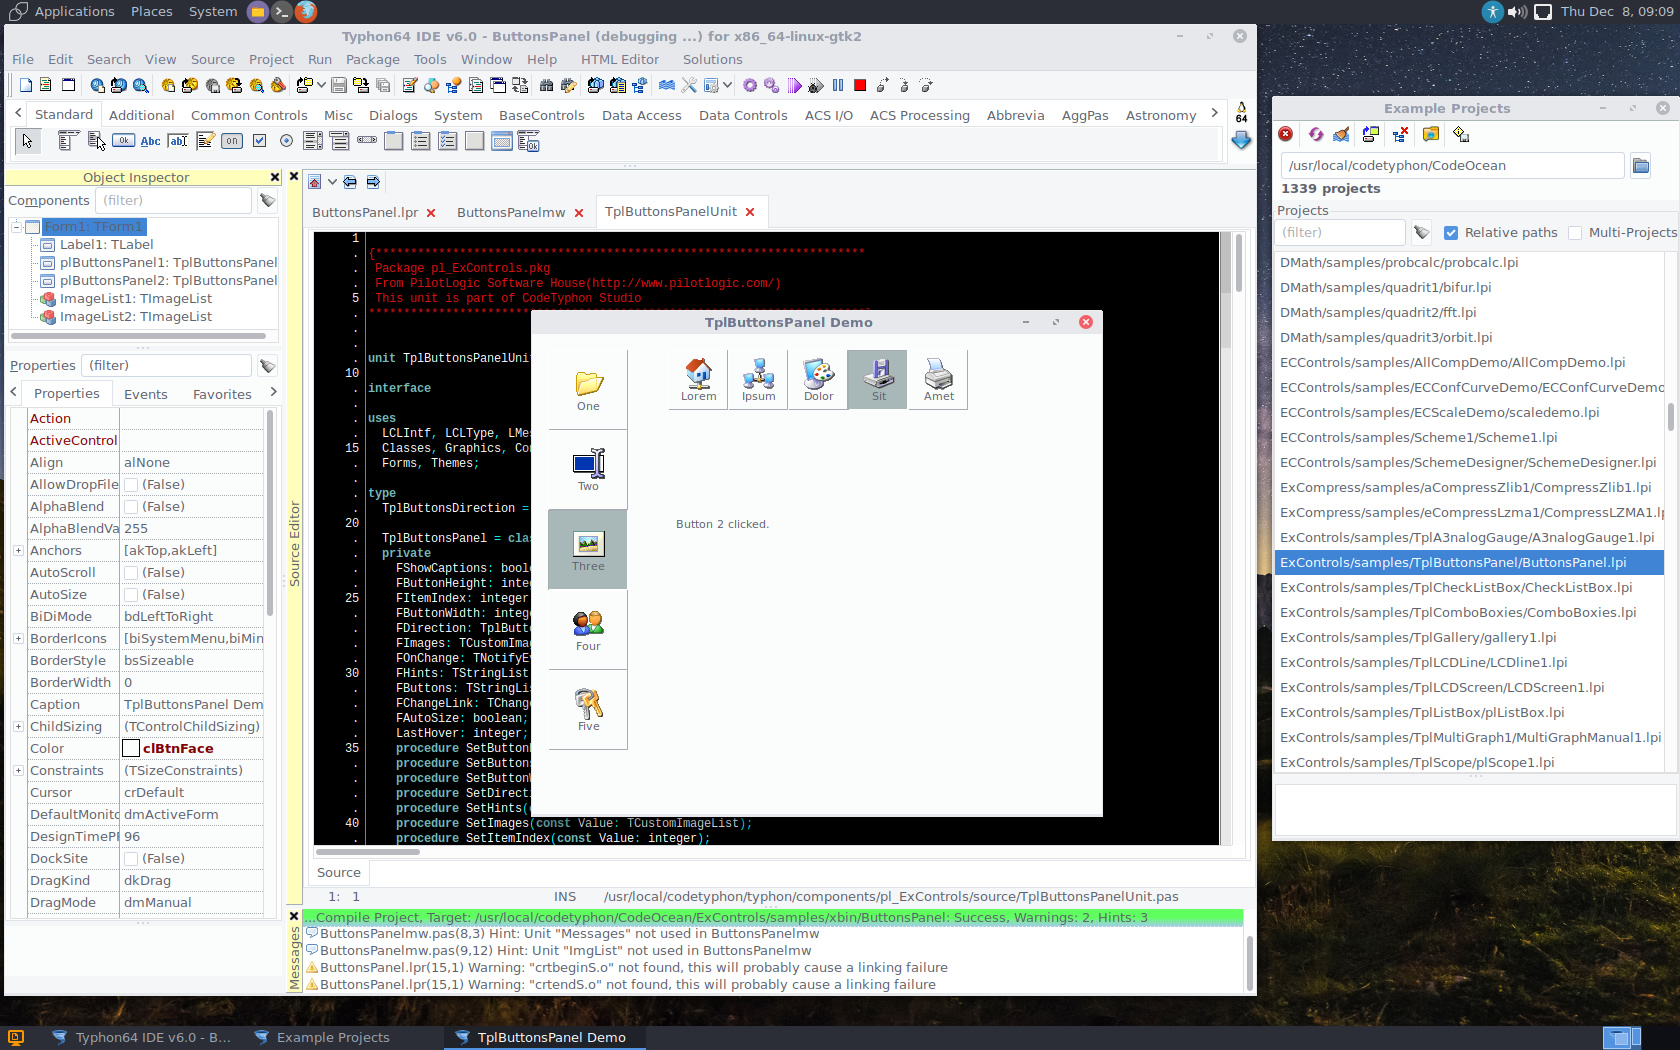
Task: Click the Source tab below editor
Action: tap(339, 873)
